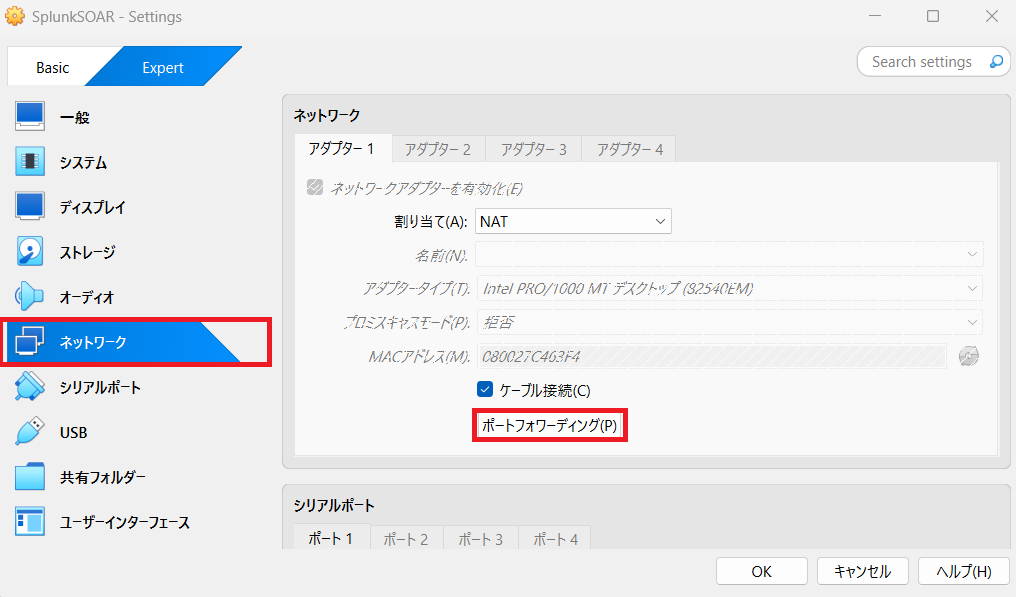The image size is (1016, 597).
Task: Switch to the アダプター 2 tab
Action: (438, 149)
